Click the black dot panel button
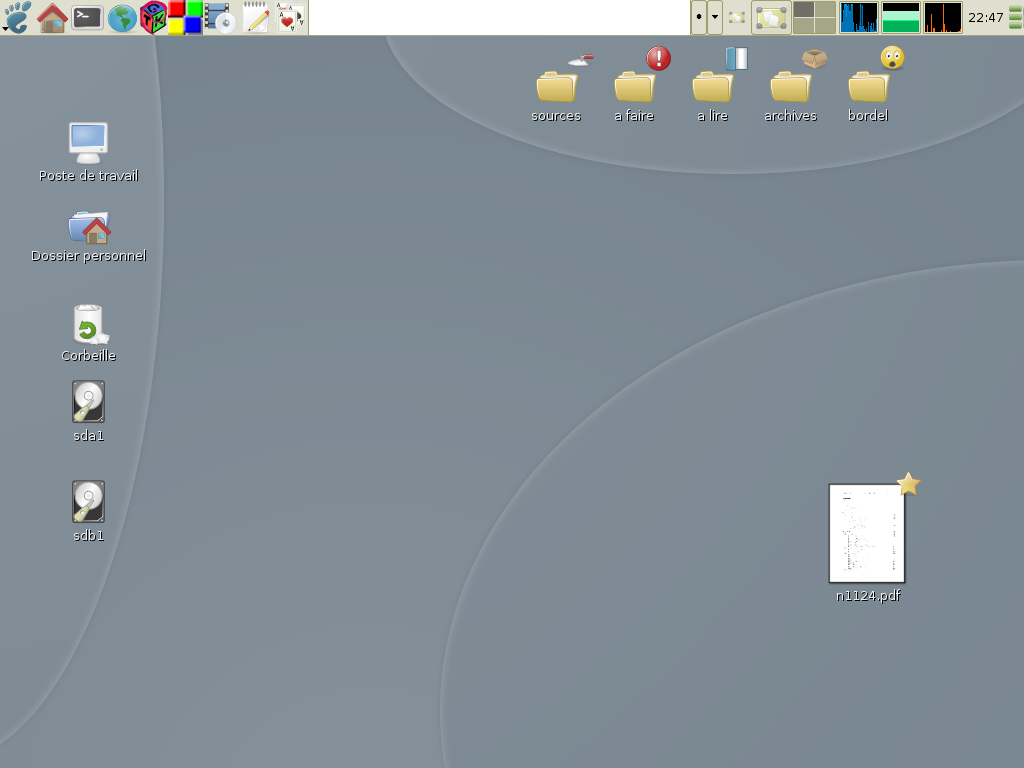1024x768 pixels. (x=699, y=17)
